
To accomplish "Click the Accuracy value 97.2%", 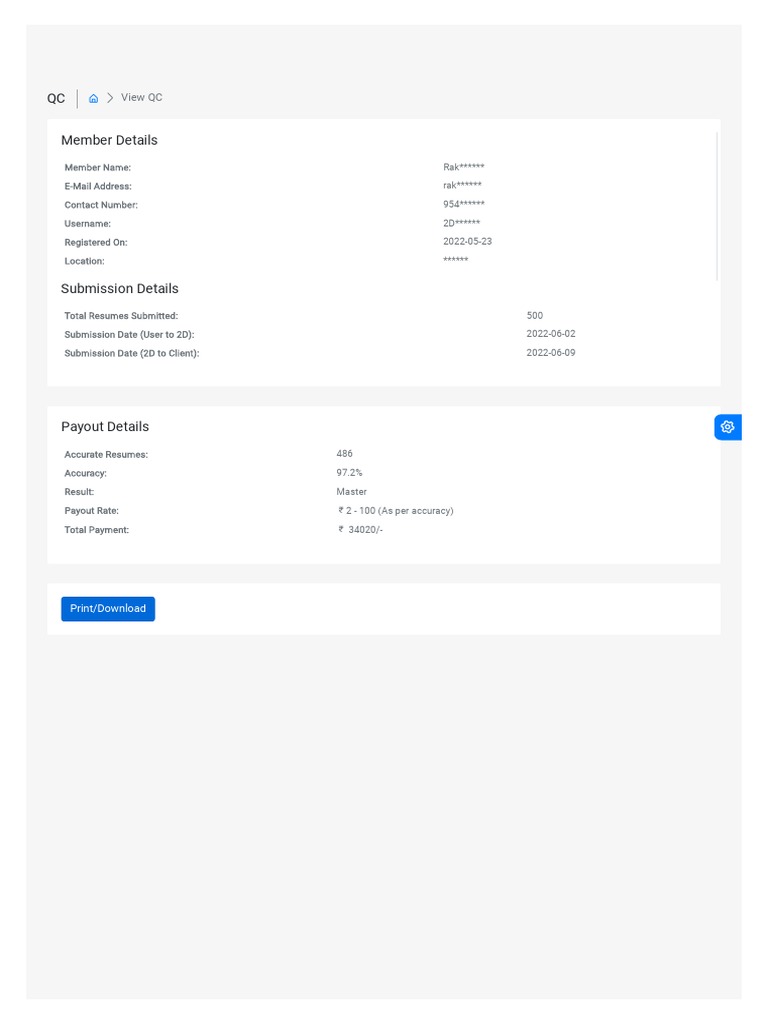I will [x=349, y=473].
